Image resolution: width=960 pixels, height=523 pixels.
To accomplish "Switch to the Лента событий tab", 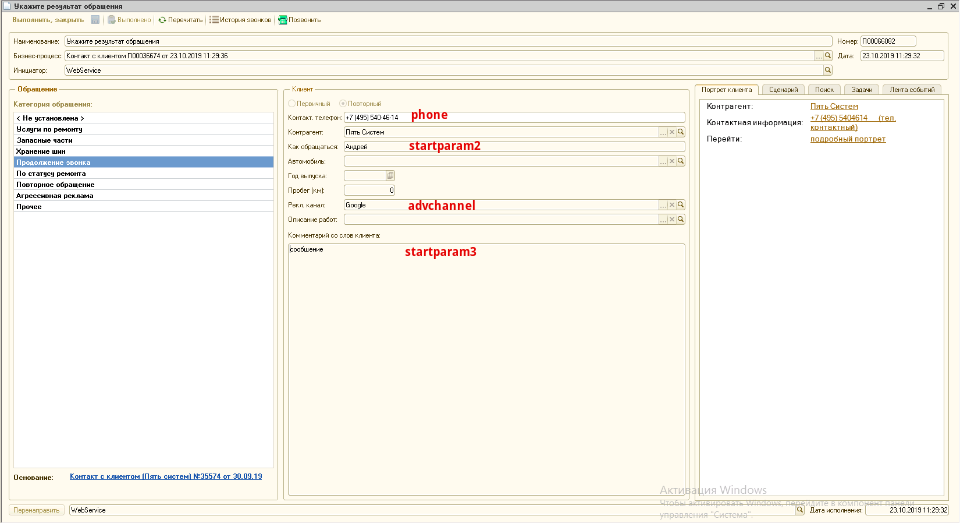I will pos(913,90).
